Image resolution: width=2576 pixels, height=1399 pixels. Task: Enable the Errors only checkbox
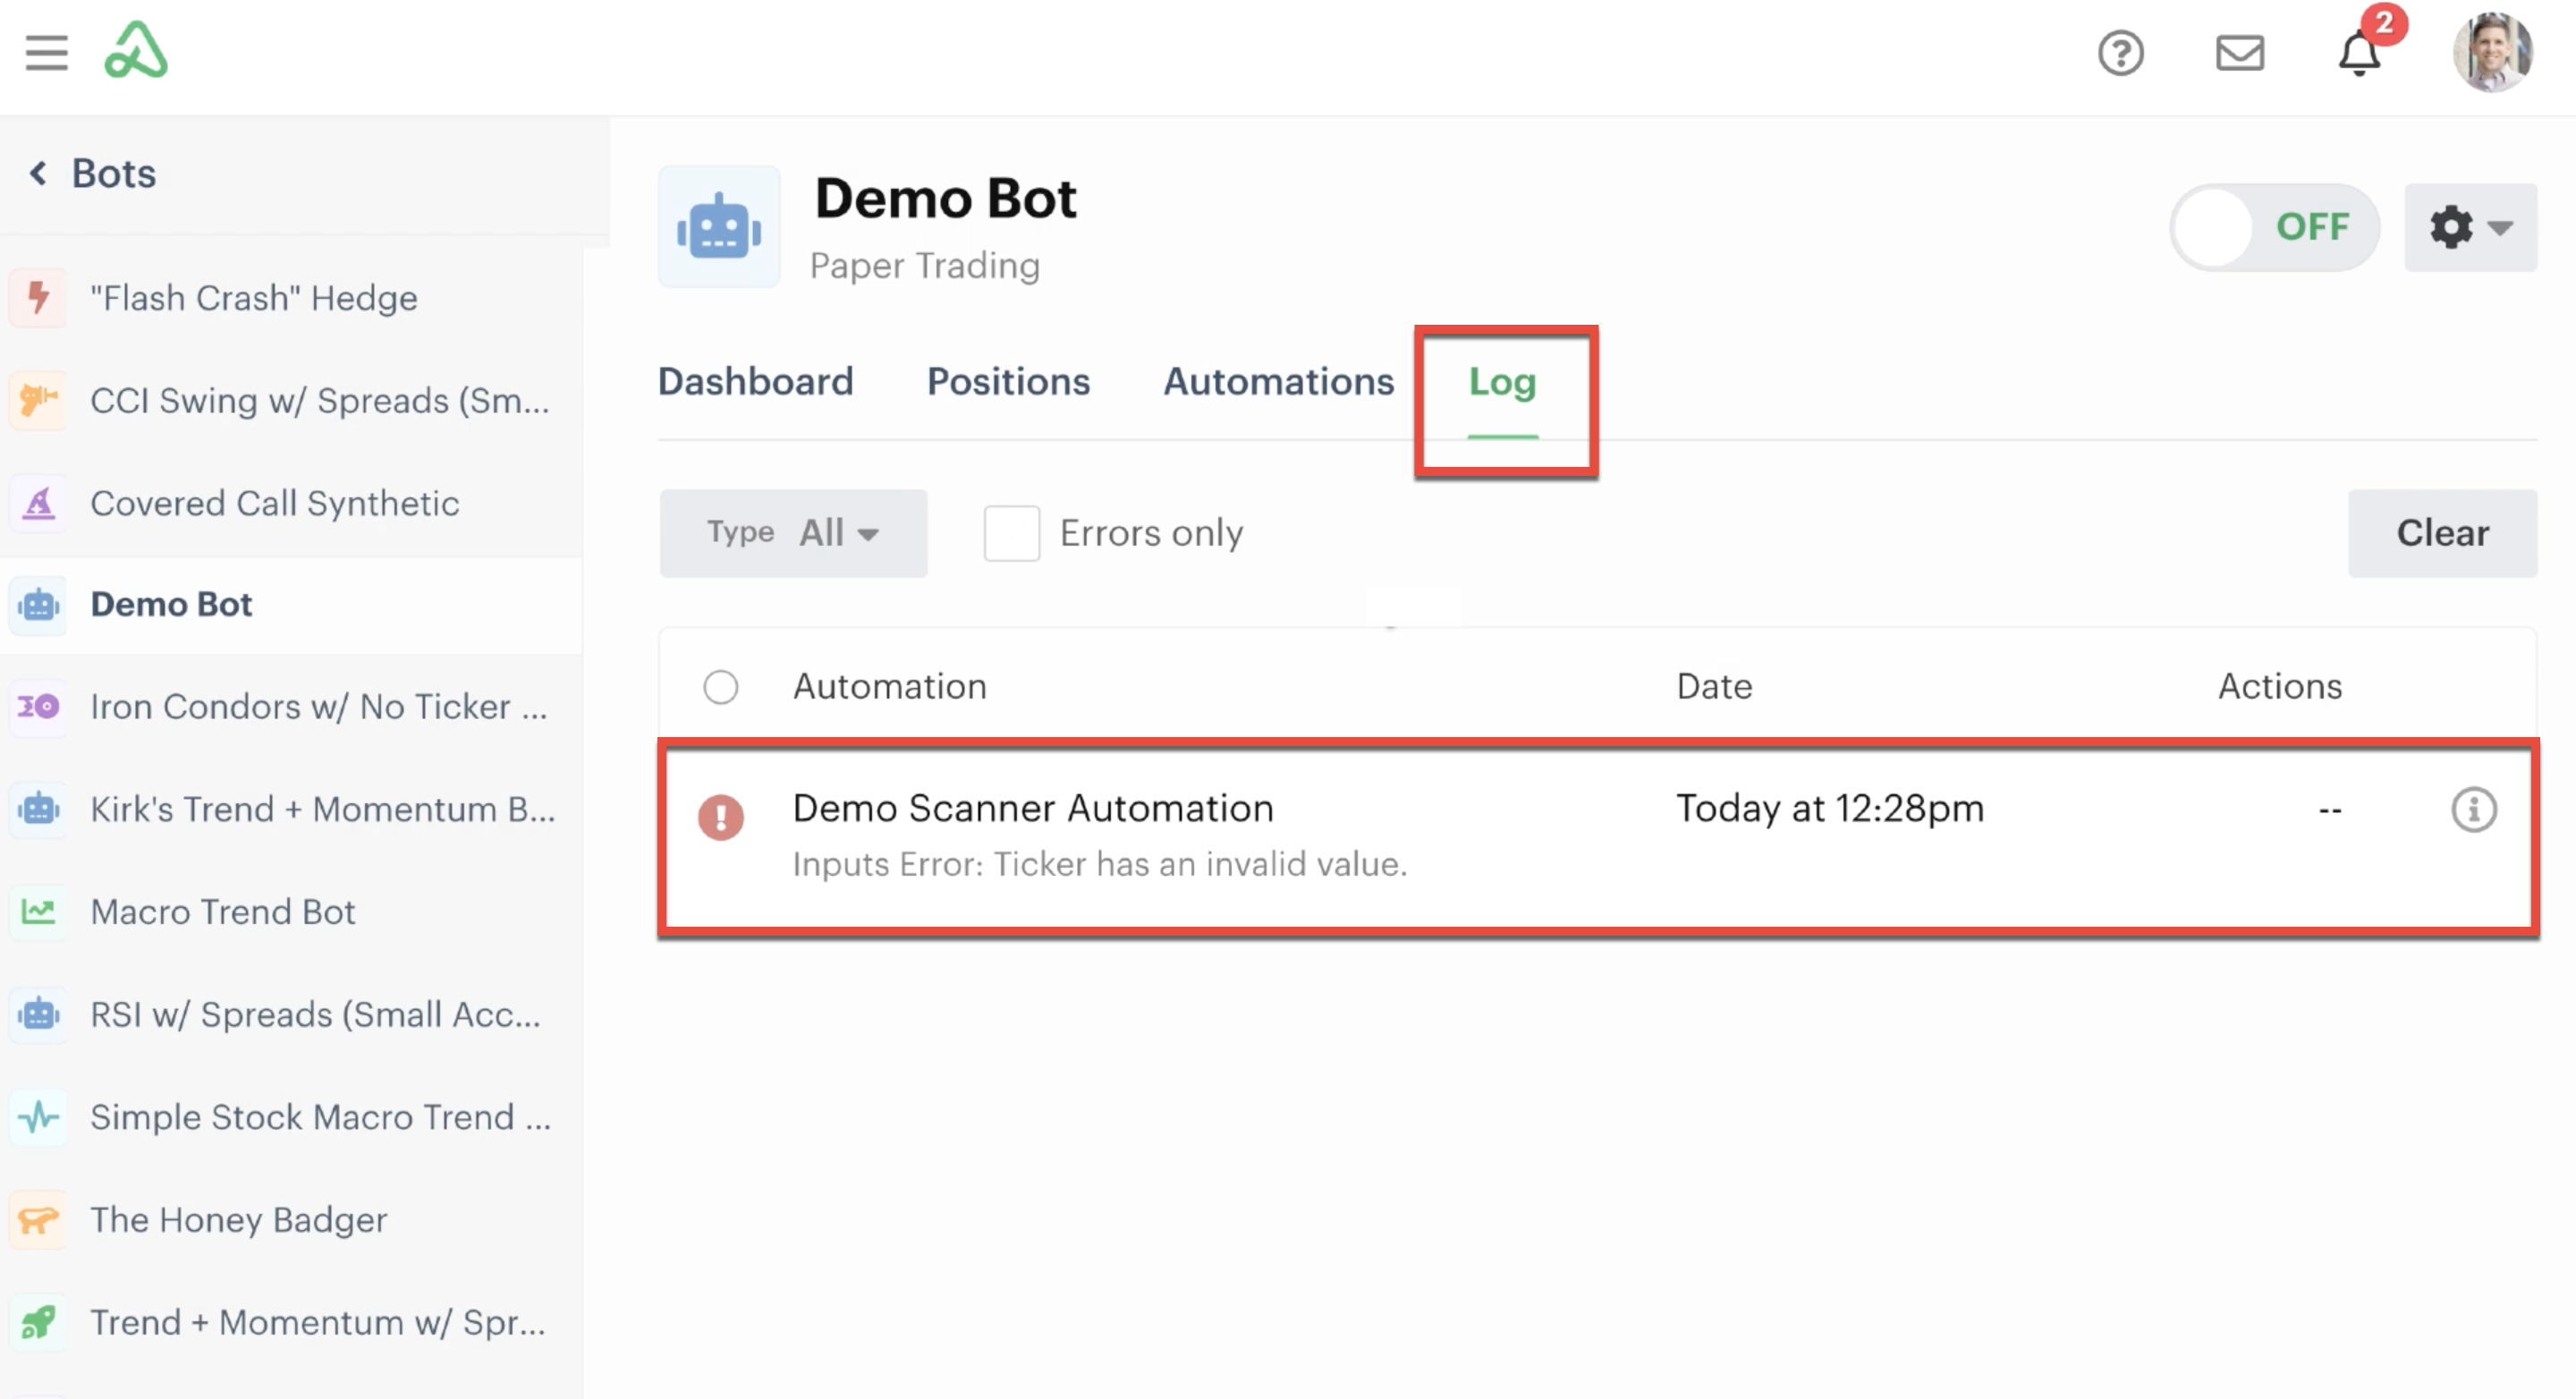(1011, 533)
